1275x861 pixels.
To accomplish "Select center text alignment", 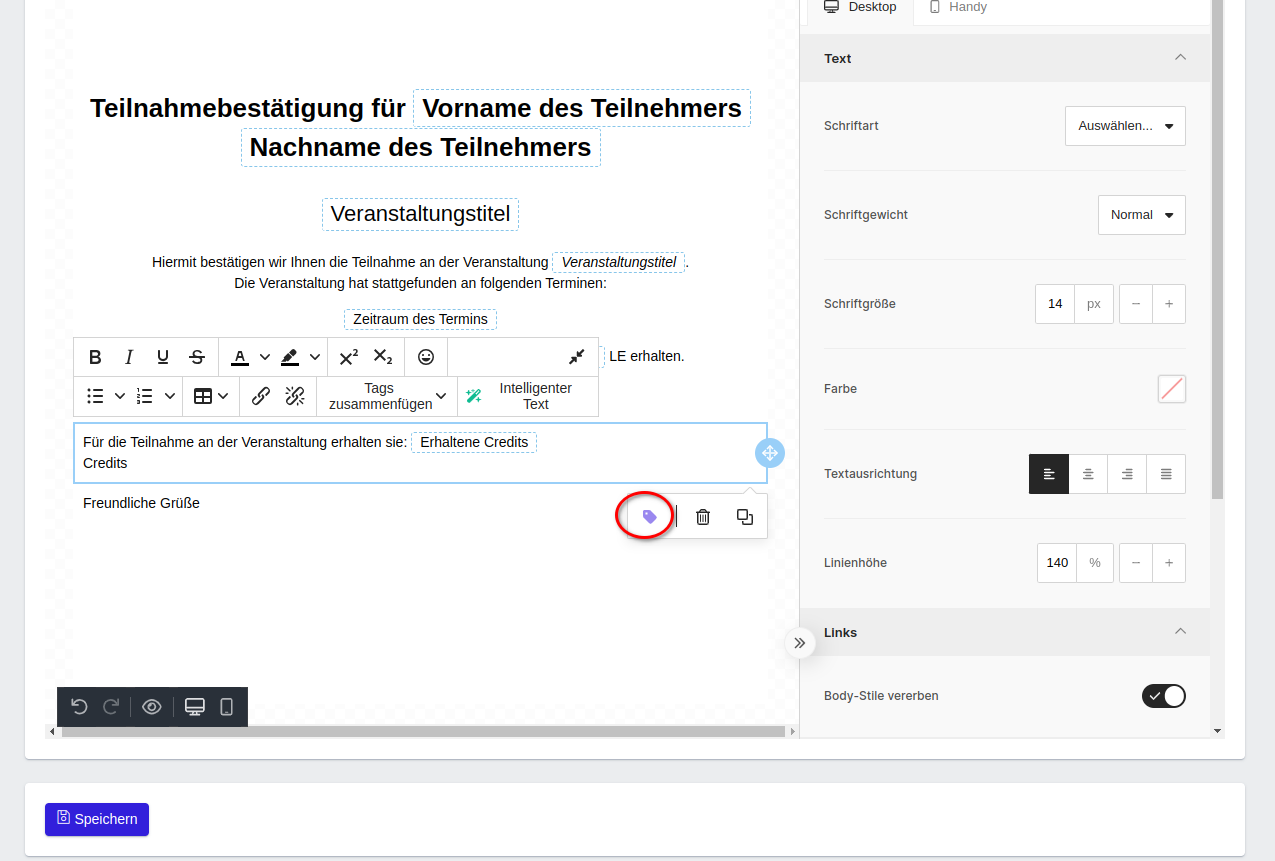I will pyautogui.click(x=1088, y=474).
